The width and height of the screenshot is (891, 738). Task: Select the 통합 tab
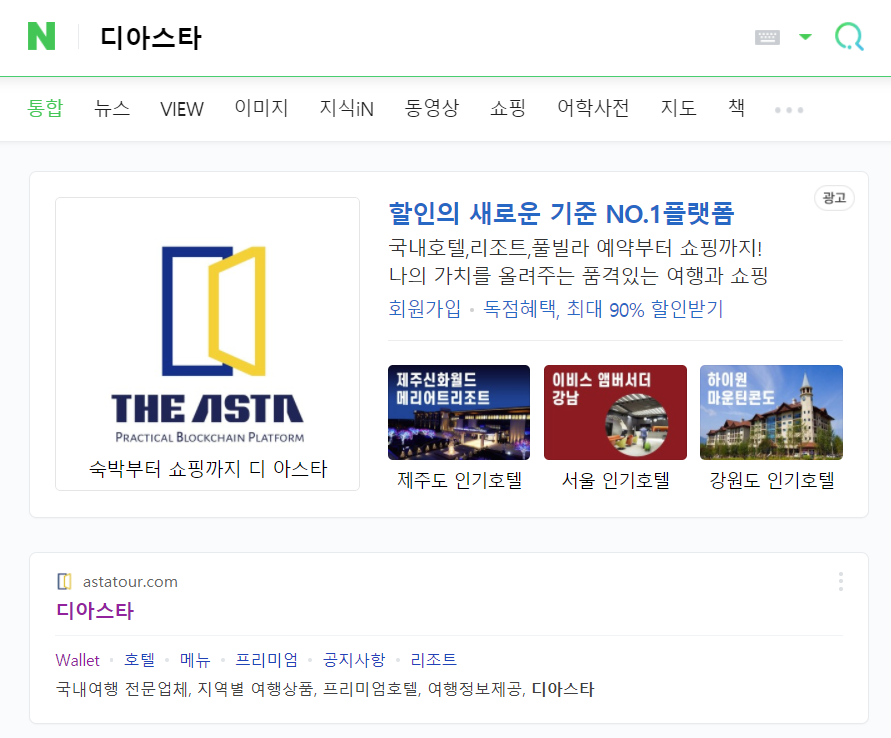(45, 108)
